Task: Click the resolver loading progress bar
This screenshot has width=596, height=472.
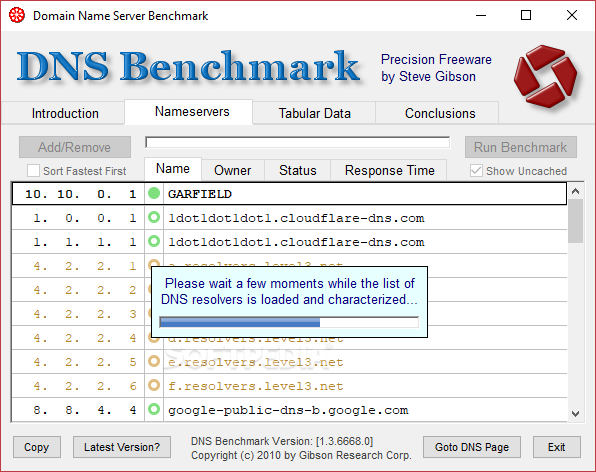Action: 289,322
